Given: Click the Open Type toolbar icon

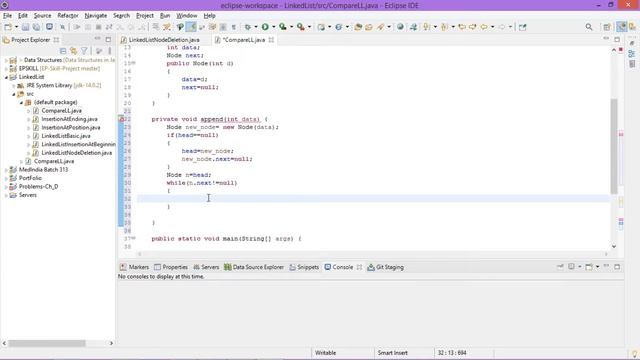Looking at the screenshot, I should pyautogui.click(x=358, y=27).
